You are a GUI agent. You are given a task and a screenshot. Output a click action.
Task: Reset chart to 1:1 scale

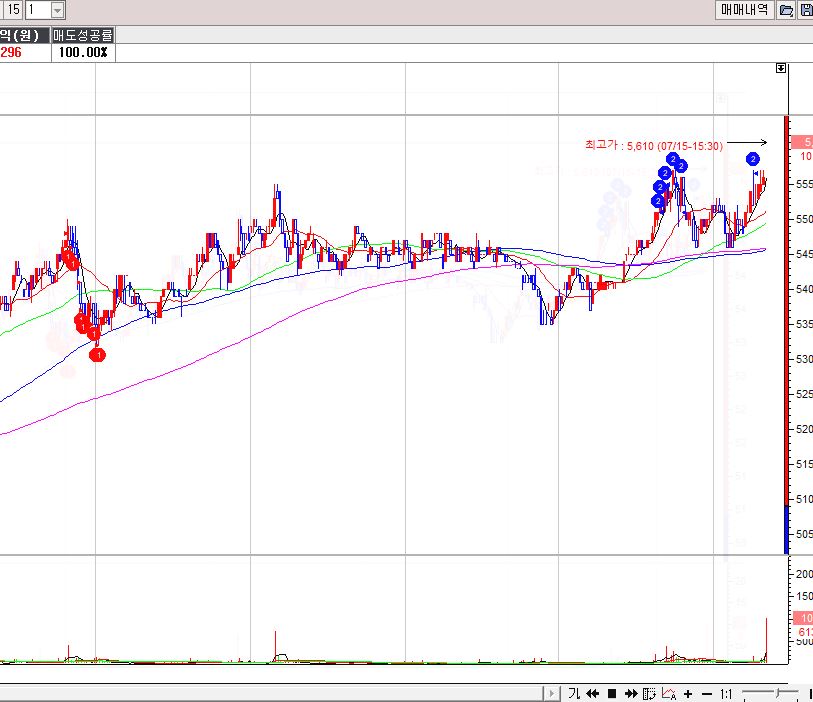(x=726, y=694)
